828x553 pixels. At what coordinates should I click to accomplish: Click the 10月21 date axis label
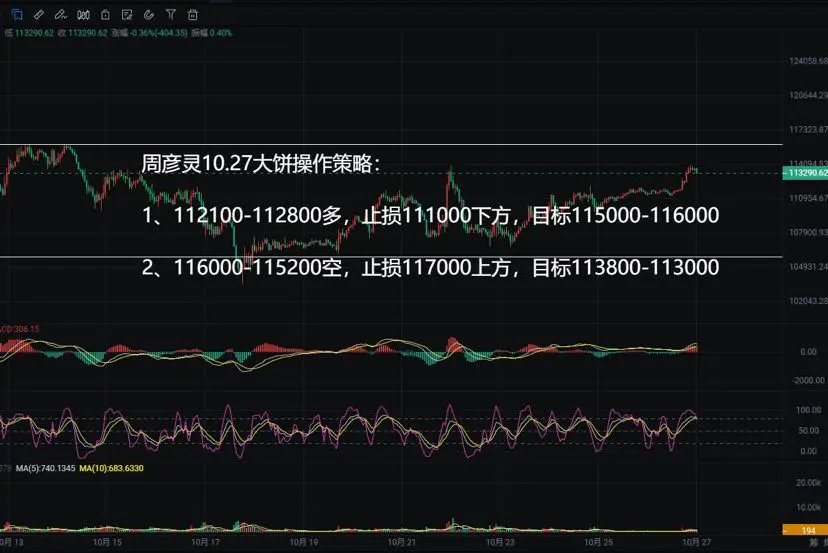pos(402,542)
